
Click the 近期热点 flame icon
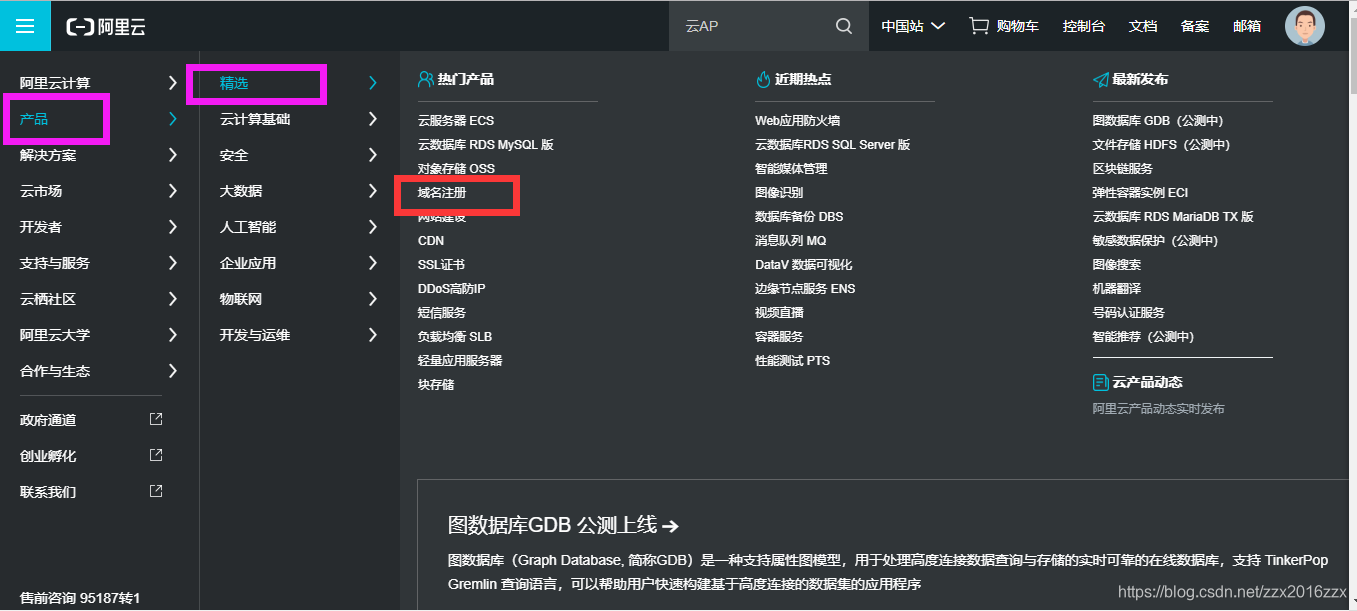[x=763, y=79]
